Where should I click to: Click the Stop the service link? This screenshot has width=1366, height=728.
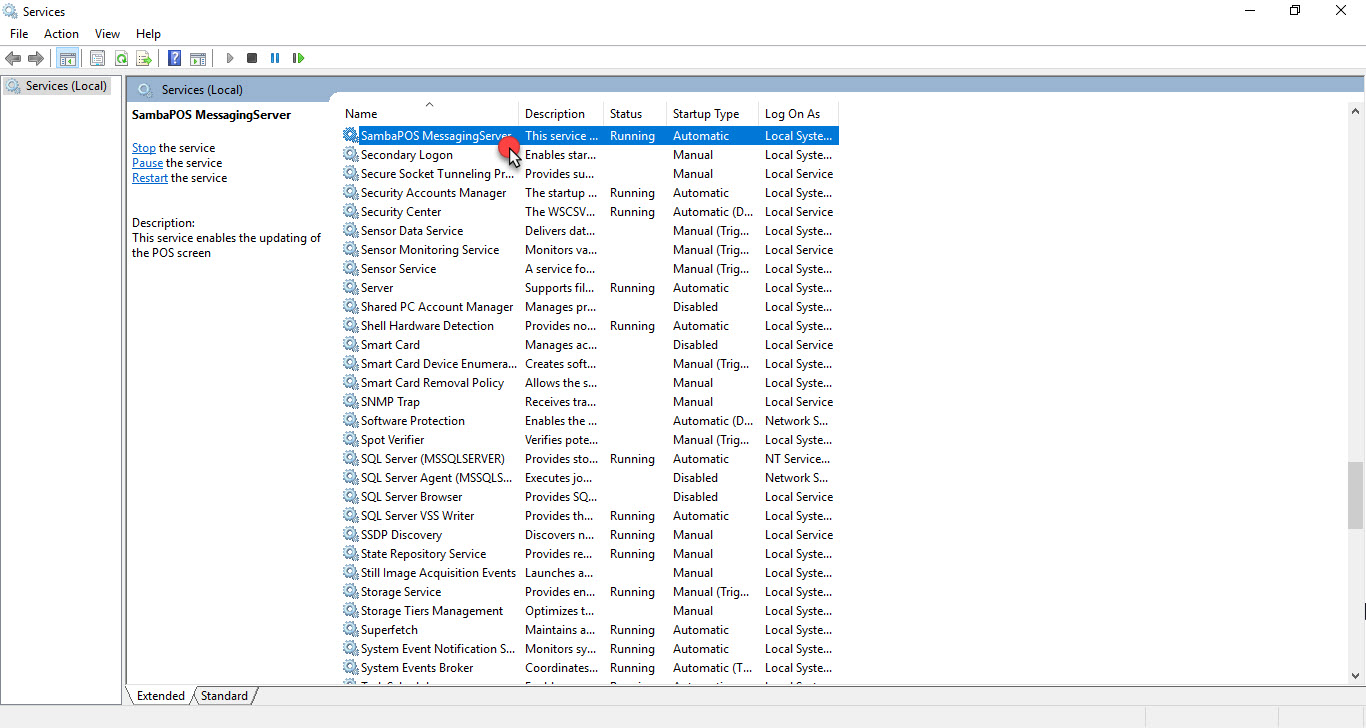144,148
